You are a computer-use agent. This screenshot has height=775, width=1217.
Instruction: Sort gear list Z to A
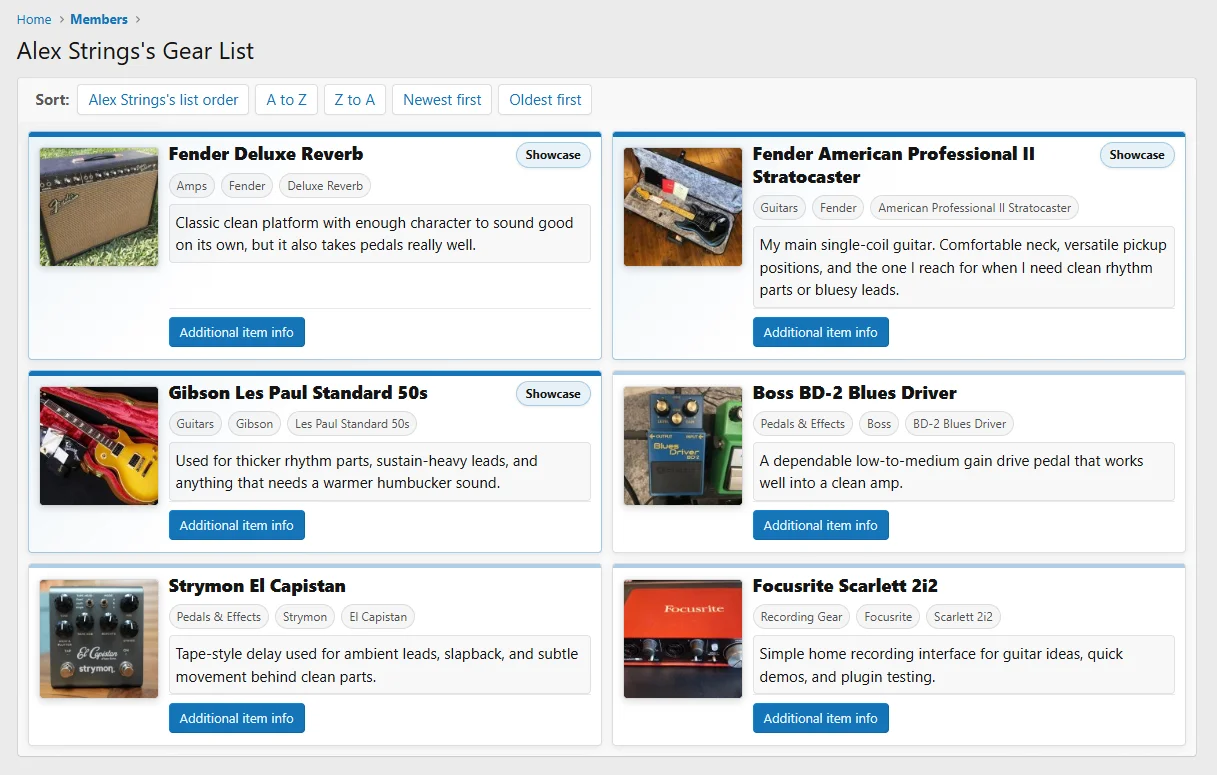354,100
